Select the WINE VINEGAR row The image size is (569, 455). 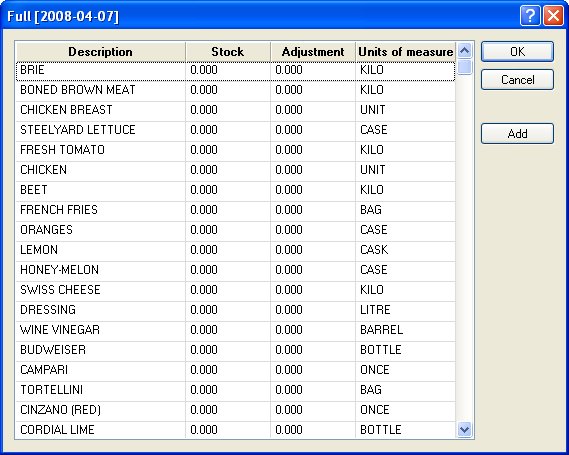pyautogui.click(x=236, y=330)
